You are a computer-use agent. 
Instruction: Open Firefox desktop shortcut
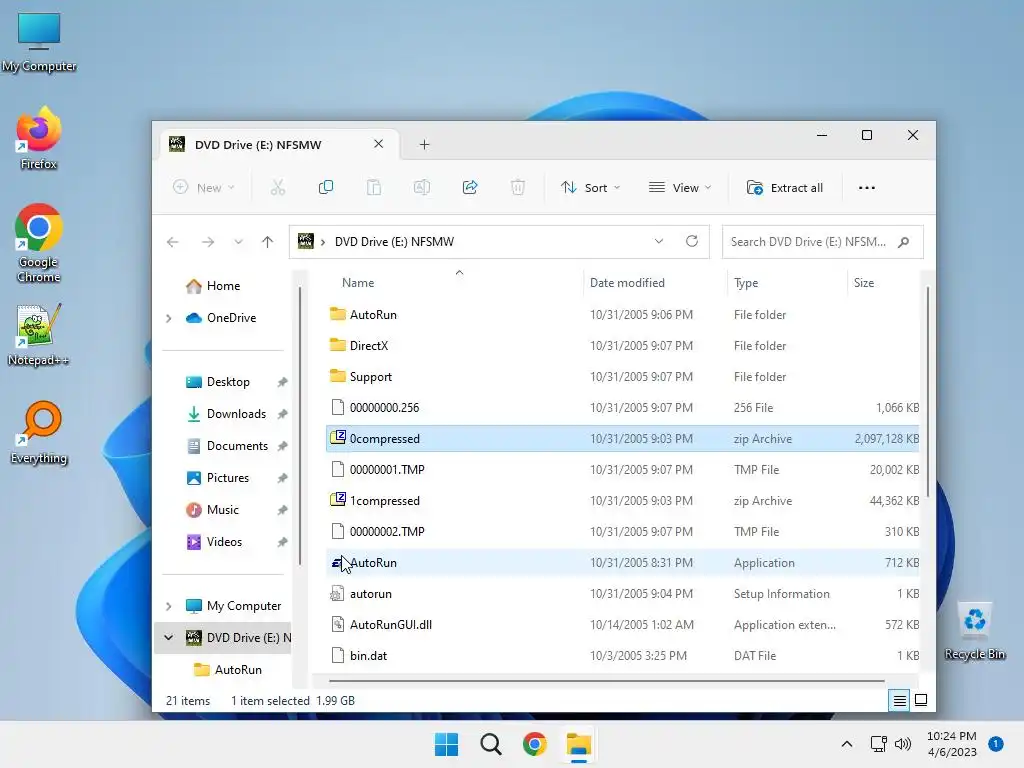pyautogui.click(x=39, y=138)
